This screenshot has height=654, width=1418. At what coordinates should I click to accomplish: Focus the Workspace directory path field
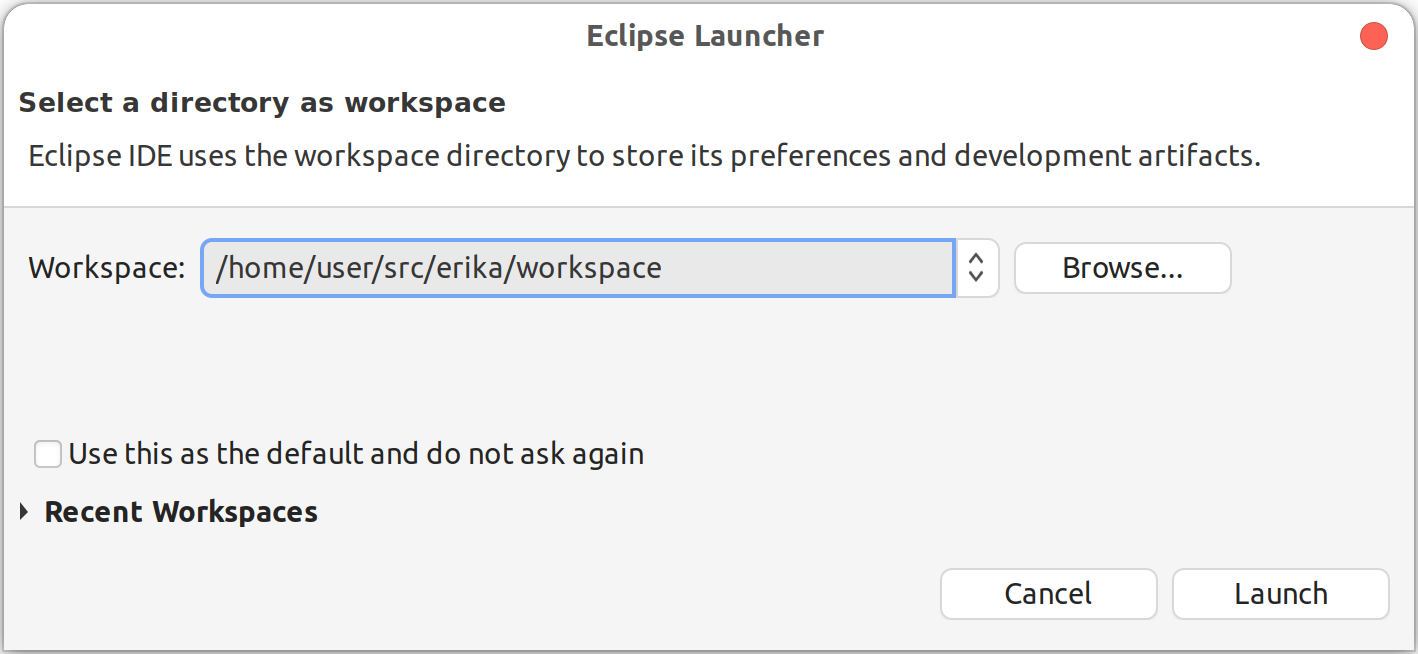click(578, 268)
